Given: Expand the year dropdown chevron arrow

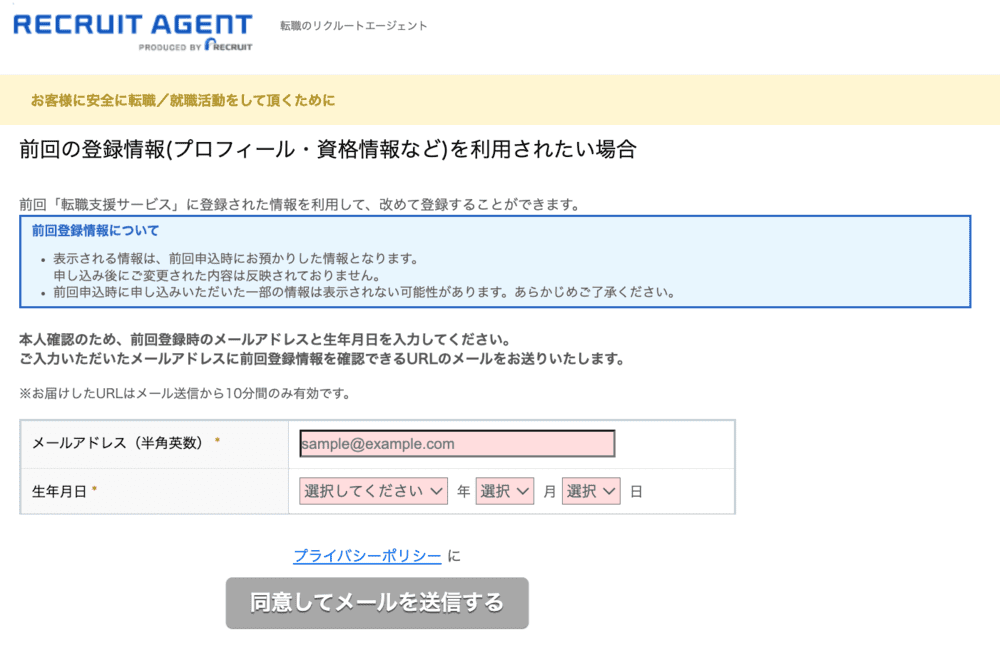Looking at the screenshot, I should (438, 490).
